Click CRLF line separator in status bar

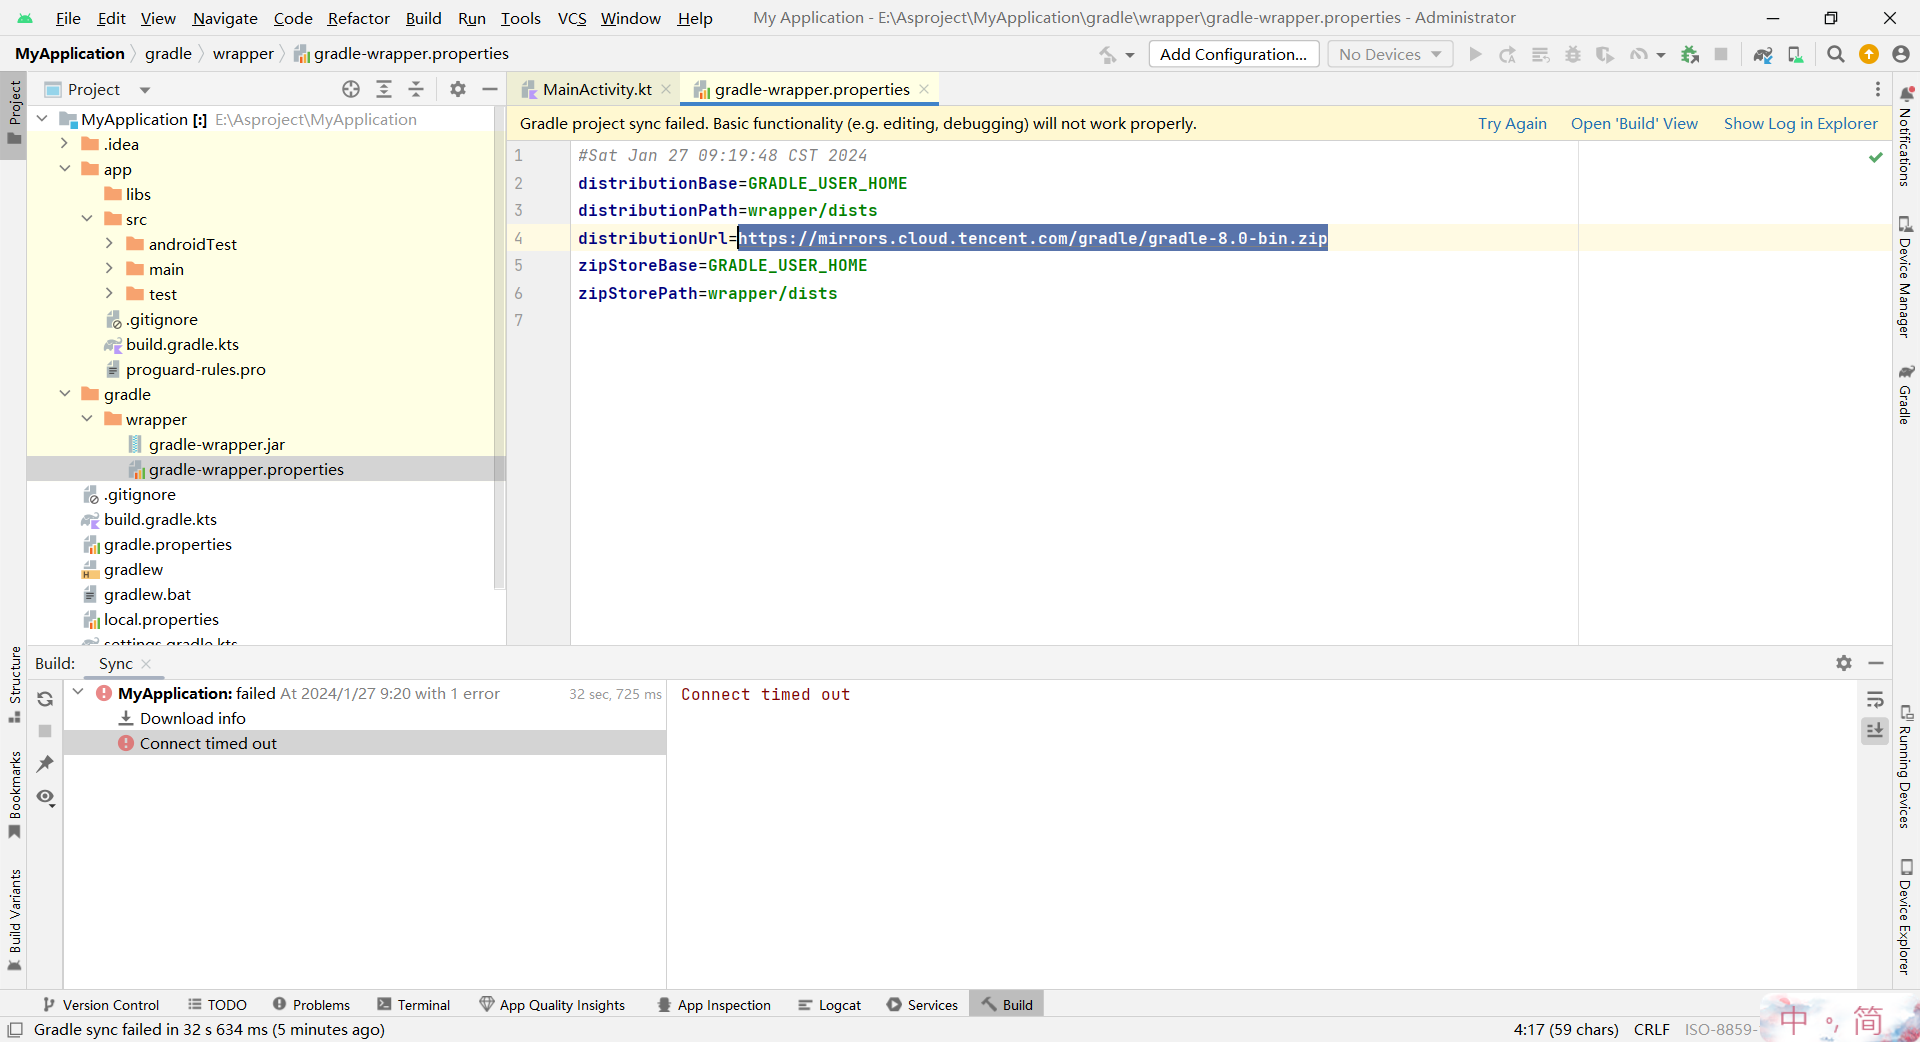1651,1029
